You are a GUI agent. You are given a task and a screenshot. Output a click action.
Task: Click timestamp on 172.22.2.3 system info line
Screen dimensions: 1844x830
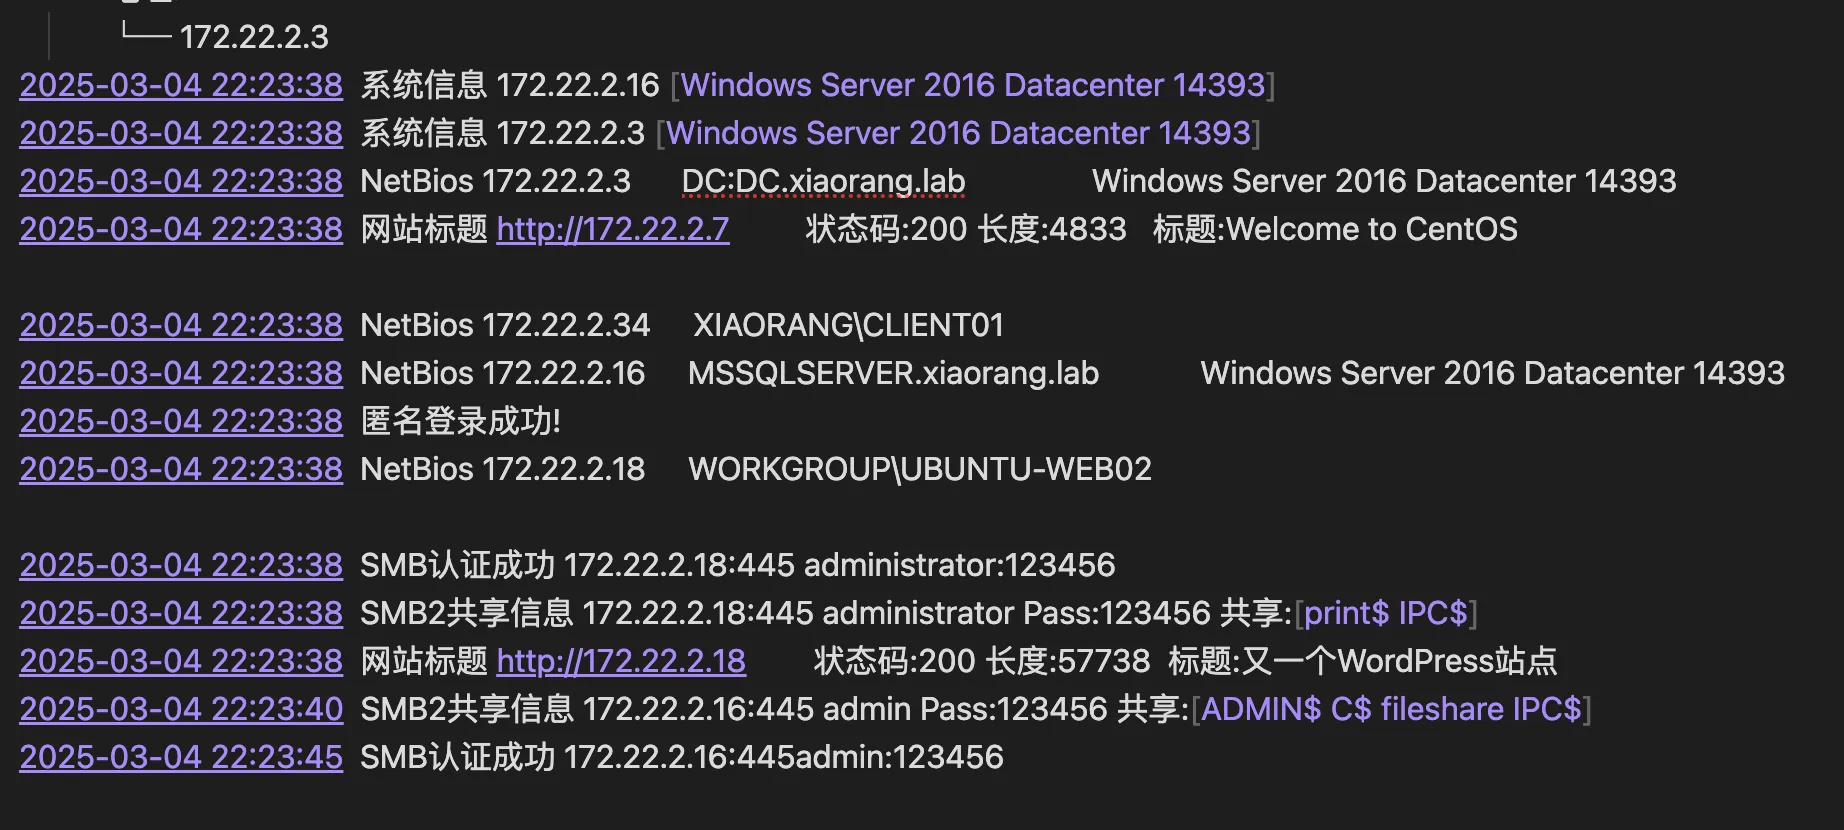coord(181,133)
